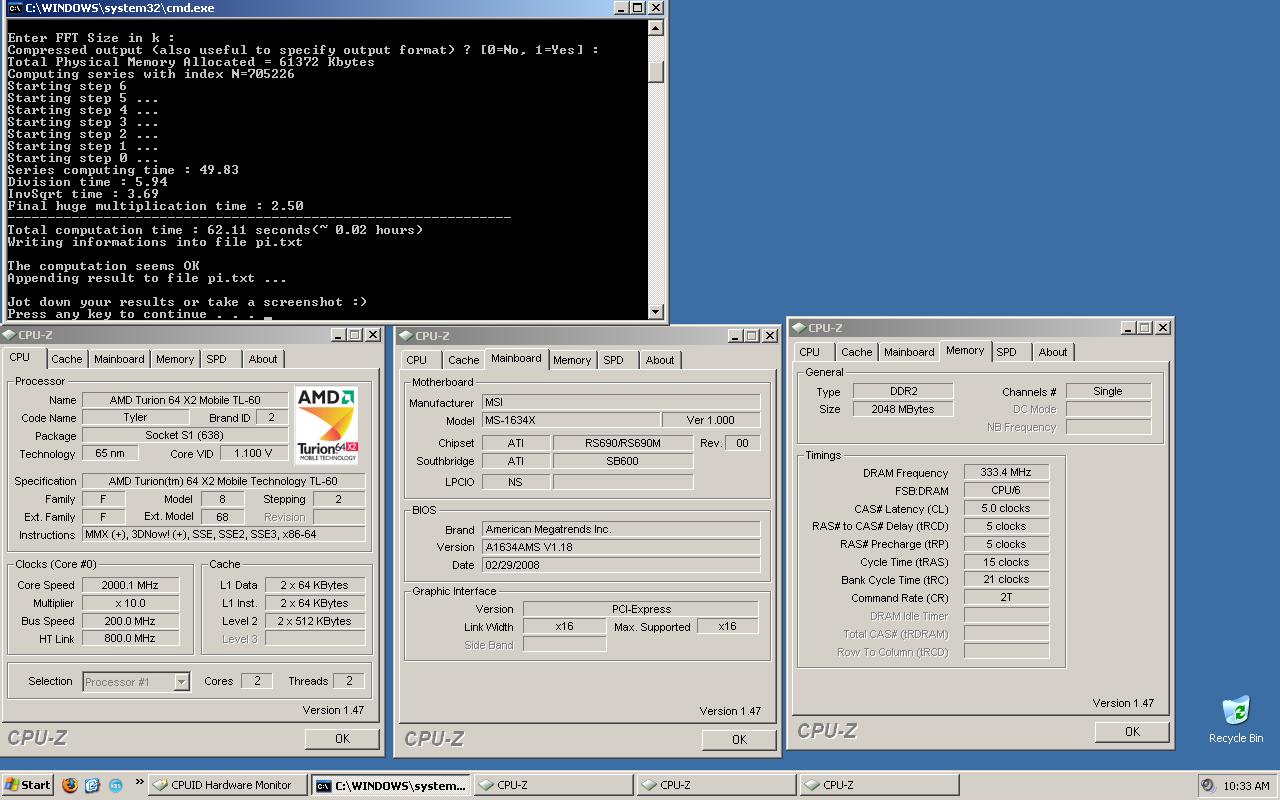Click the HT Link value 800.0 MHz
The width and height of the screenshot is (1280, 800).
(x=130, y=638)
